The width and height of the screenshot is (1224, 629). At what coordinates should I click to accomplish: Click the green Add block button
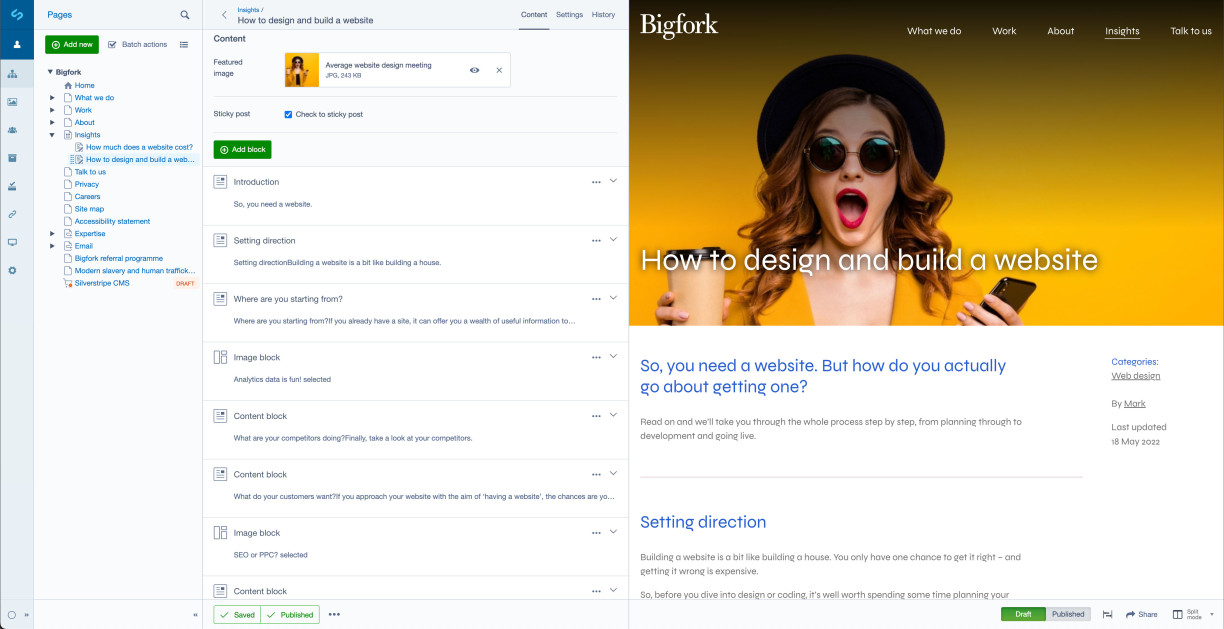[242, 149]
